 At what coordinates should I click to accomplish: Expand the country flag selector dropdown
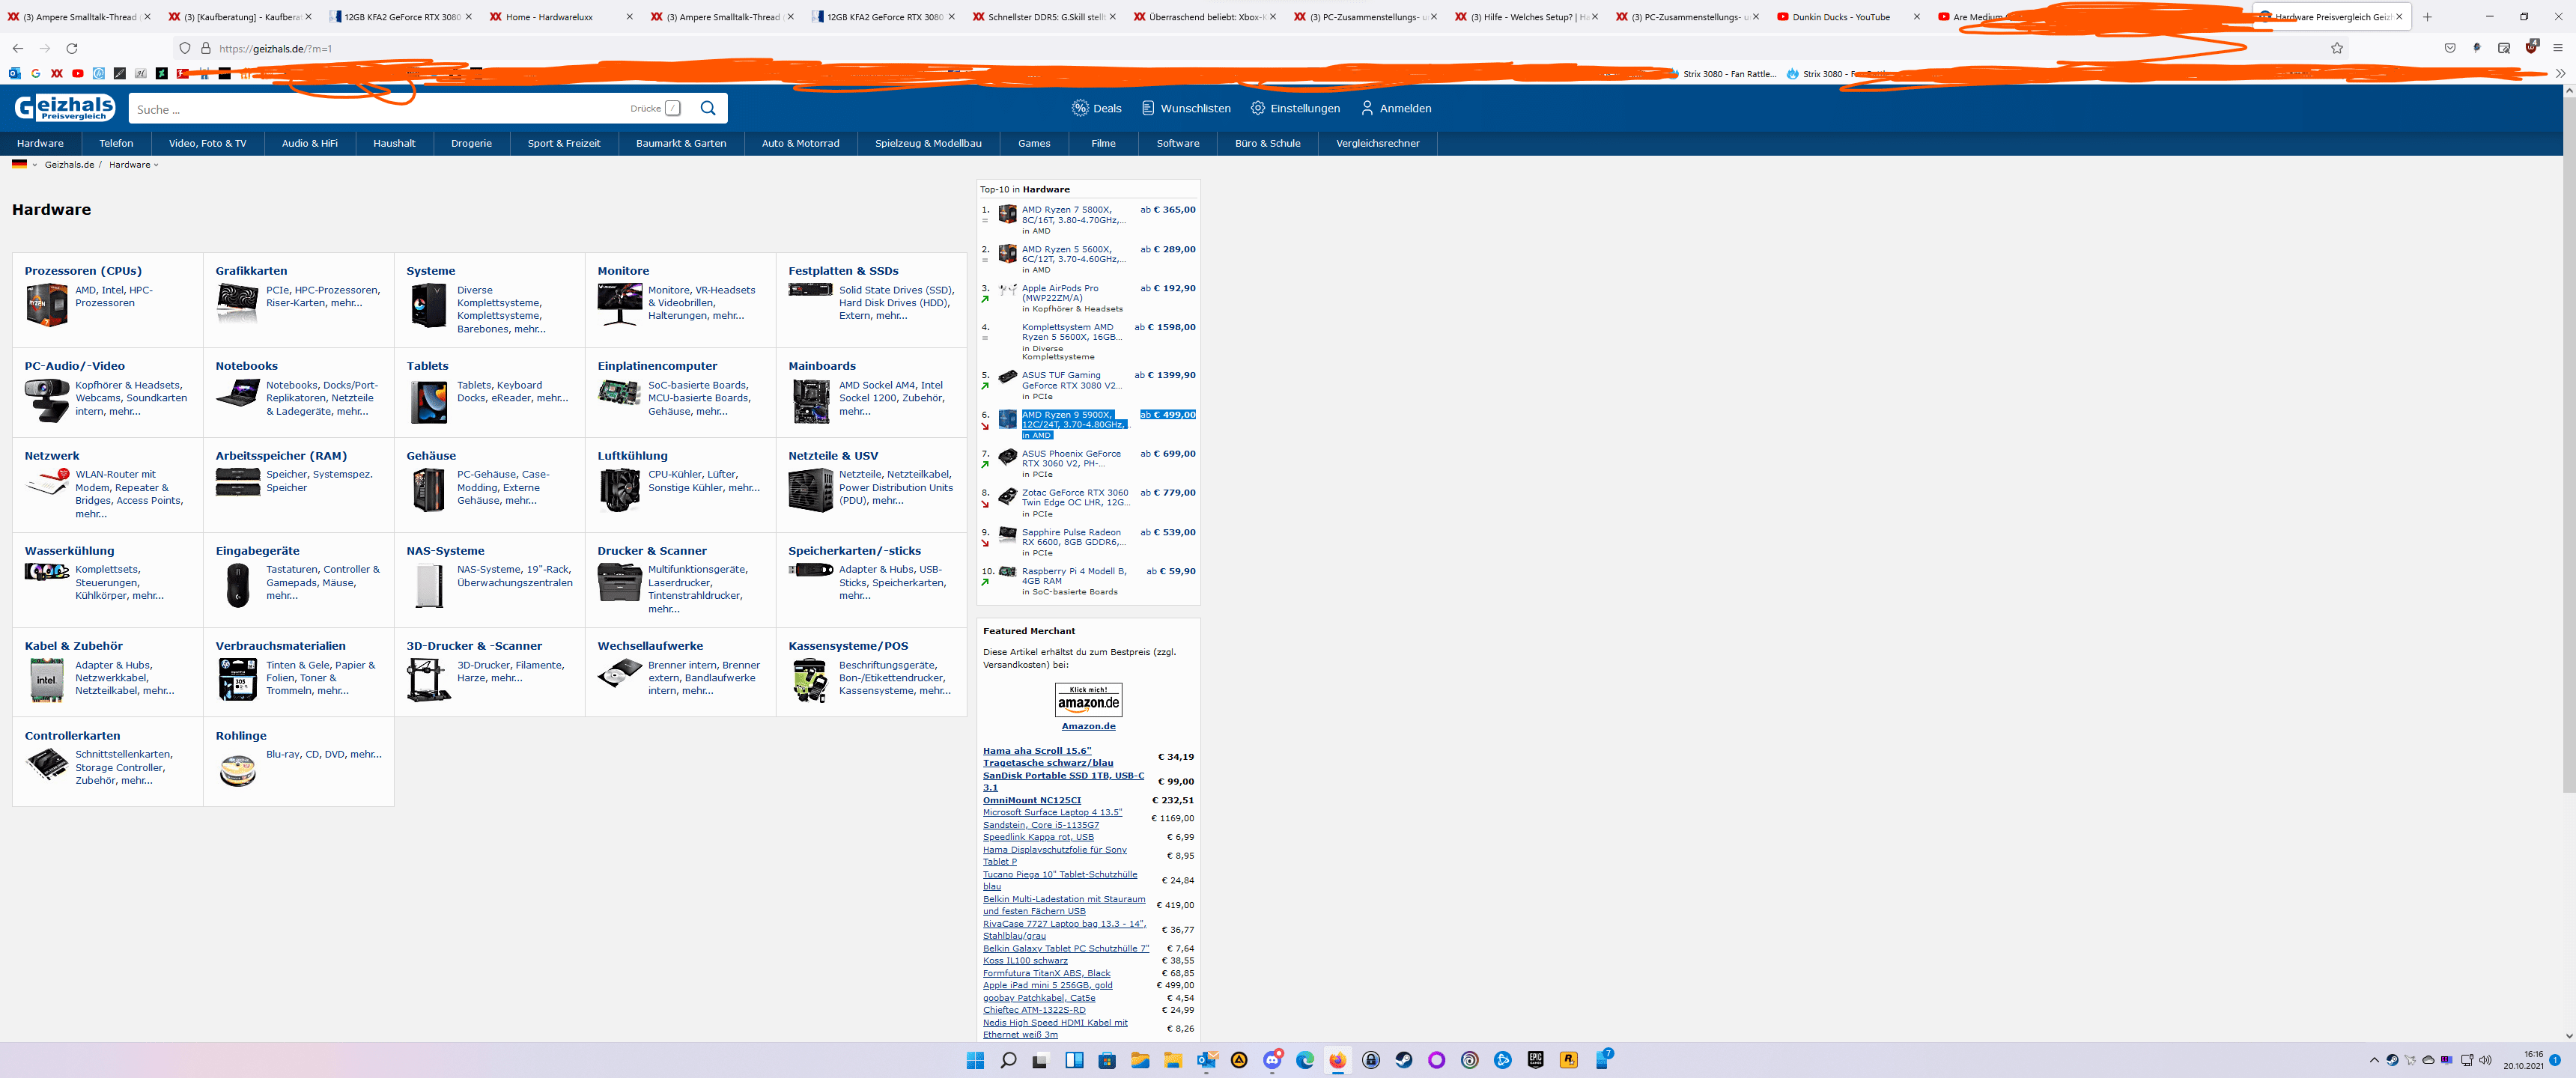click(x=24, y=165)
